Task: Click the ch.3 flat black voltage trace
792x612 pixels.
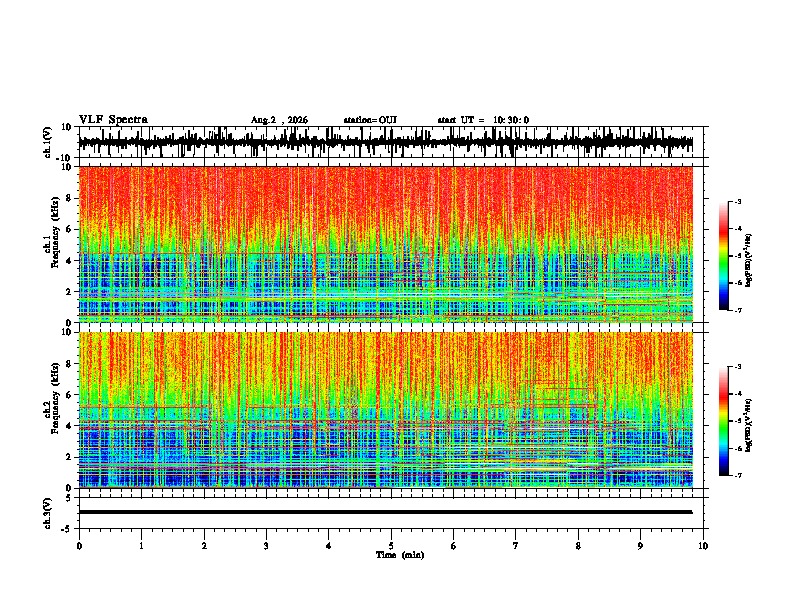Action: (385, 512)
